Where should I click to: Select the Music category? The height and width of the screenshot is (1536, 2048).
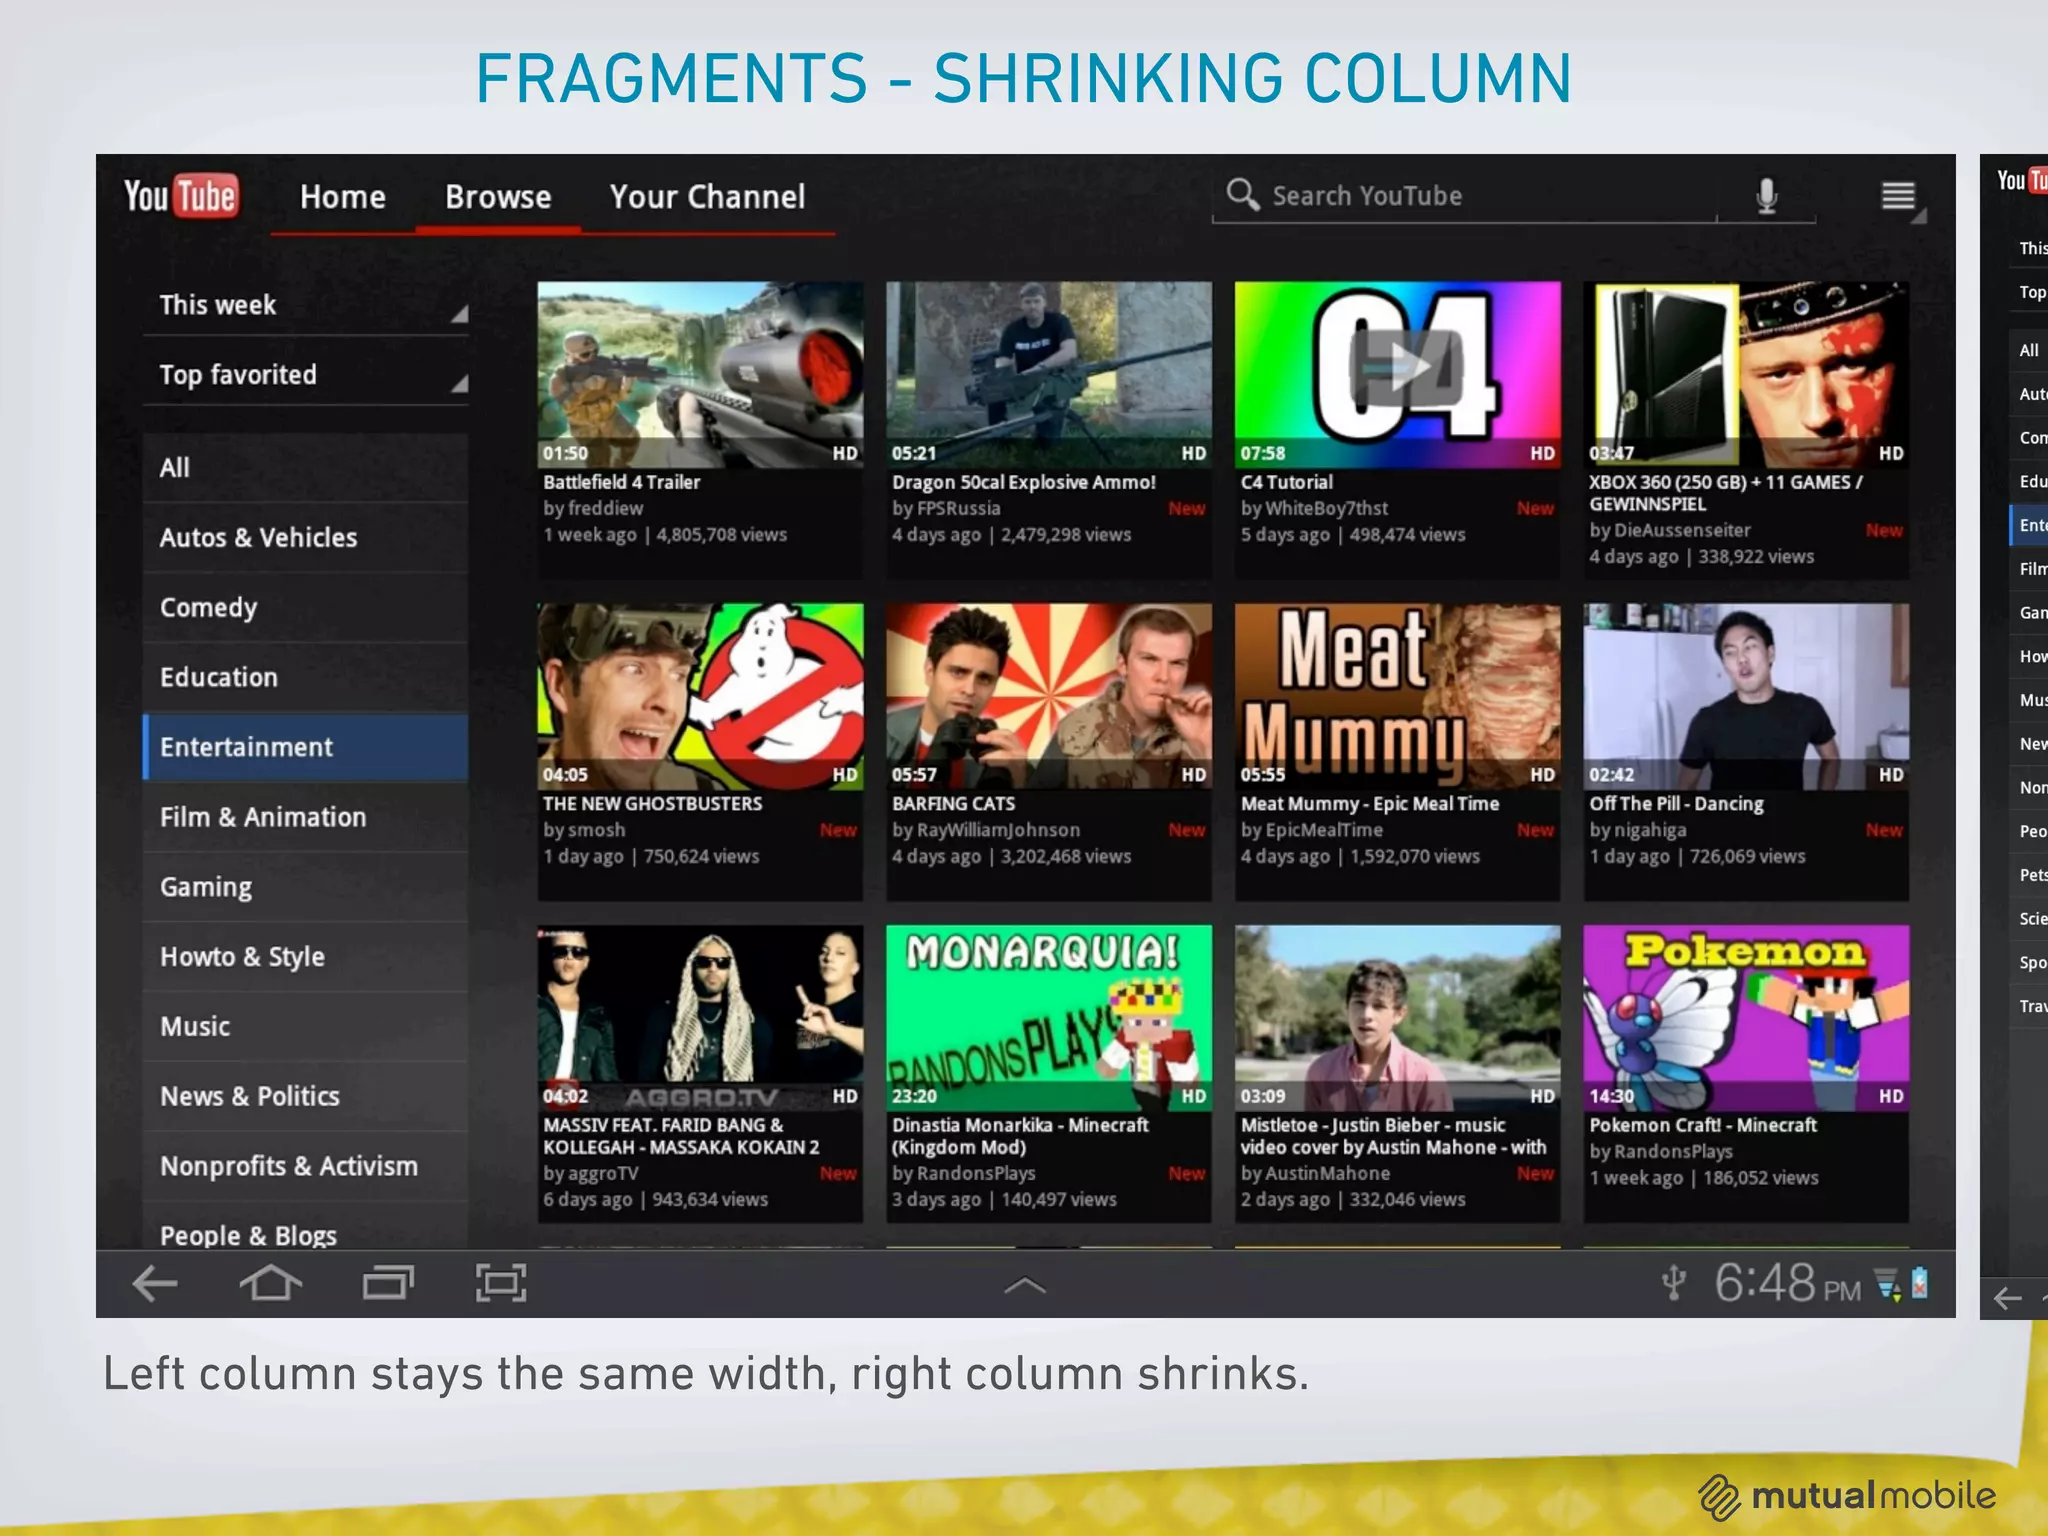pos(306,1026)
